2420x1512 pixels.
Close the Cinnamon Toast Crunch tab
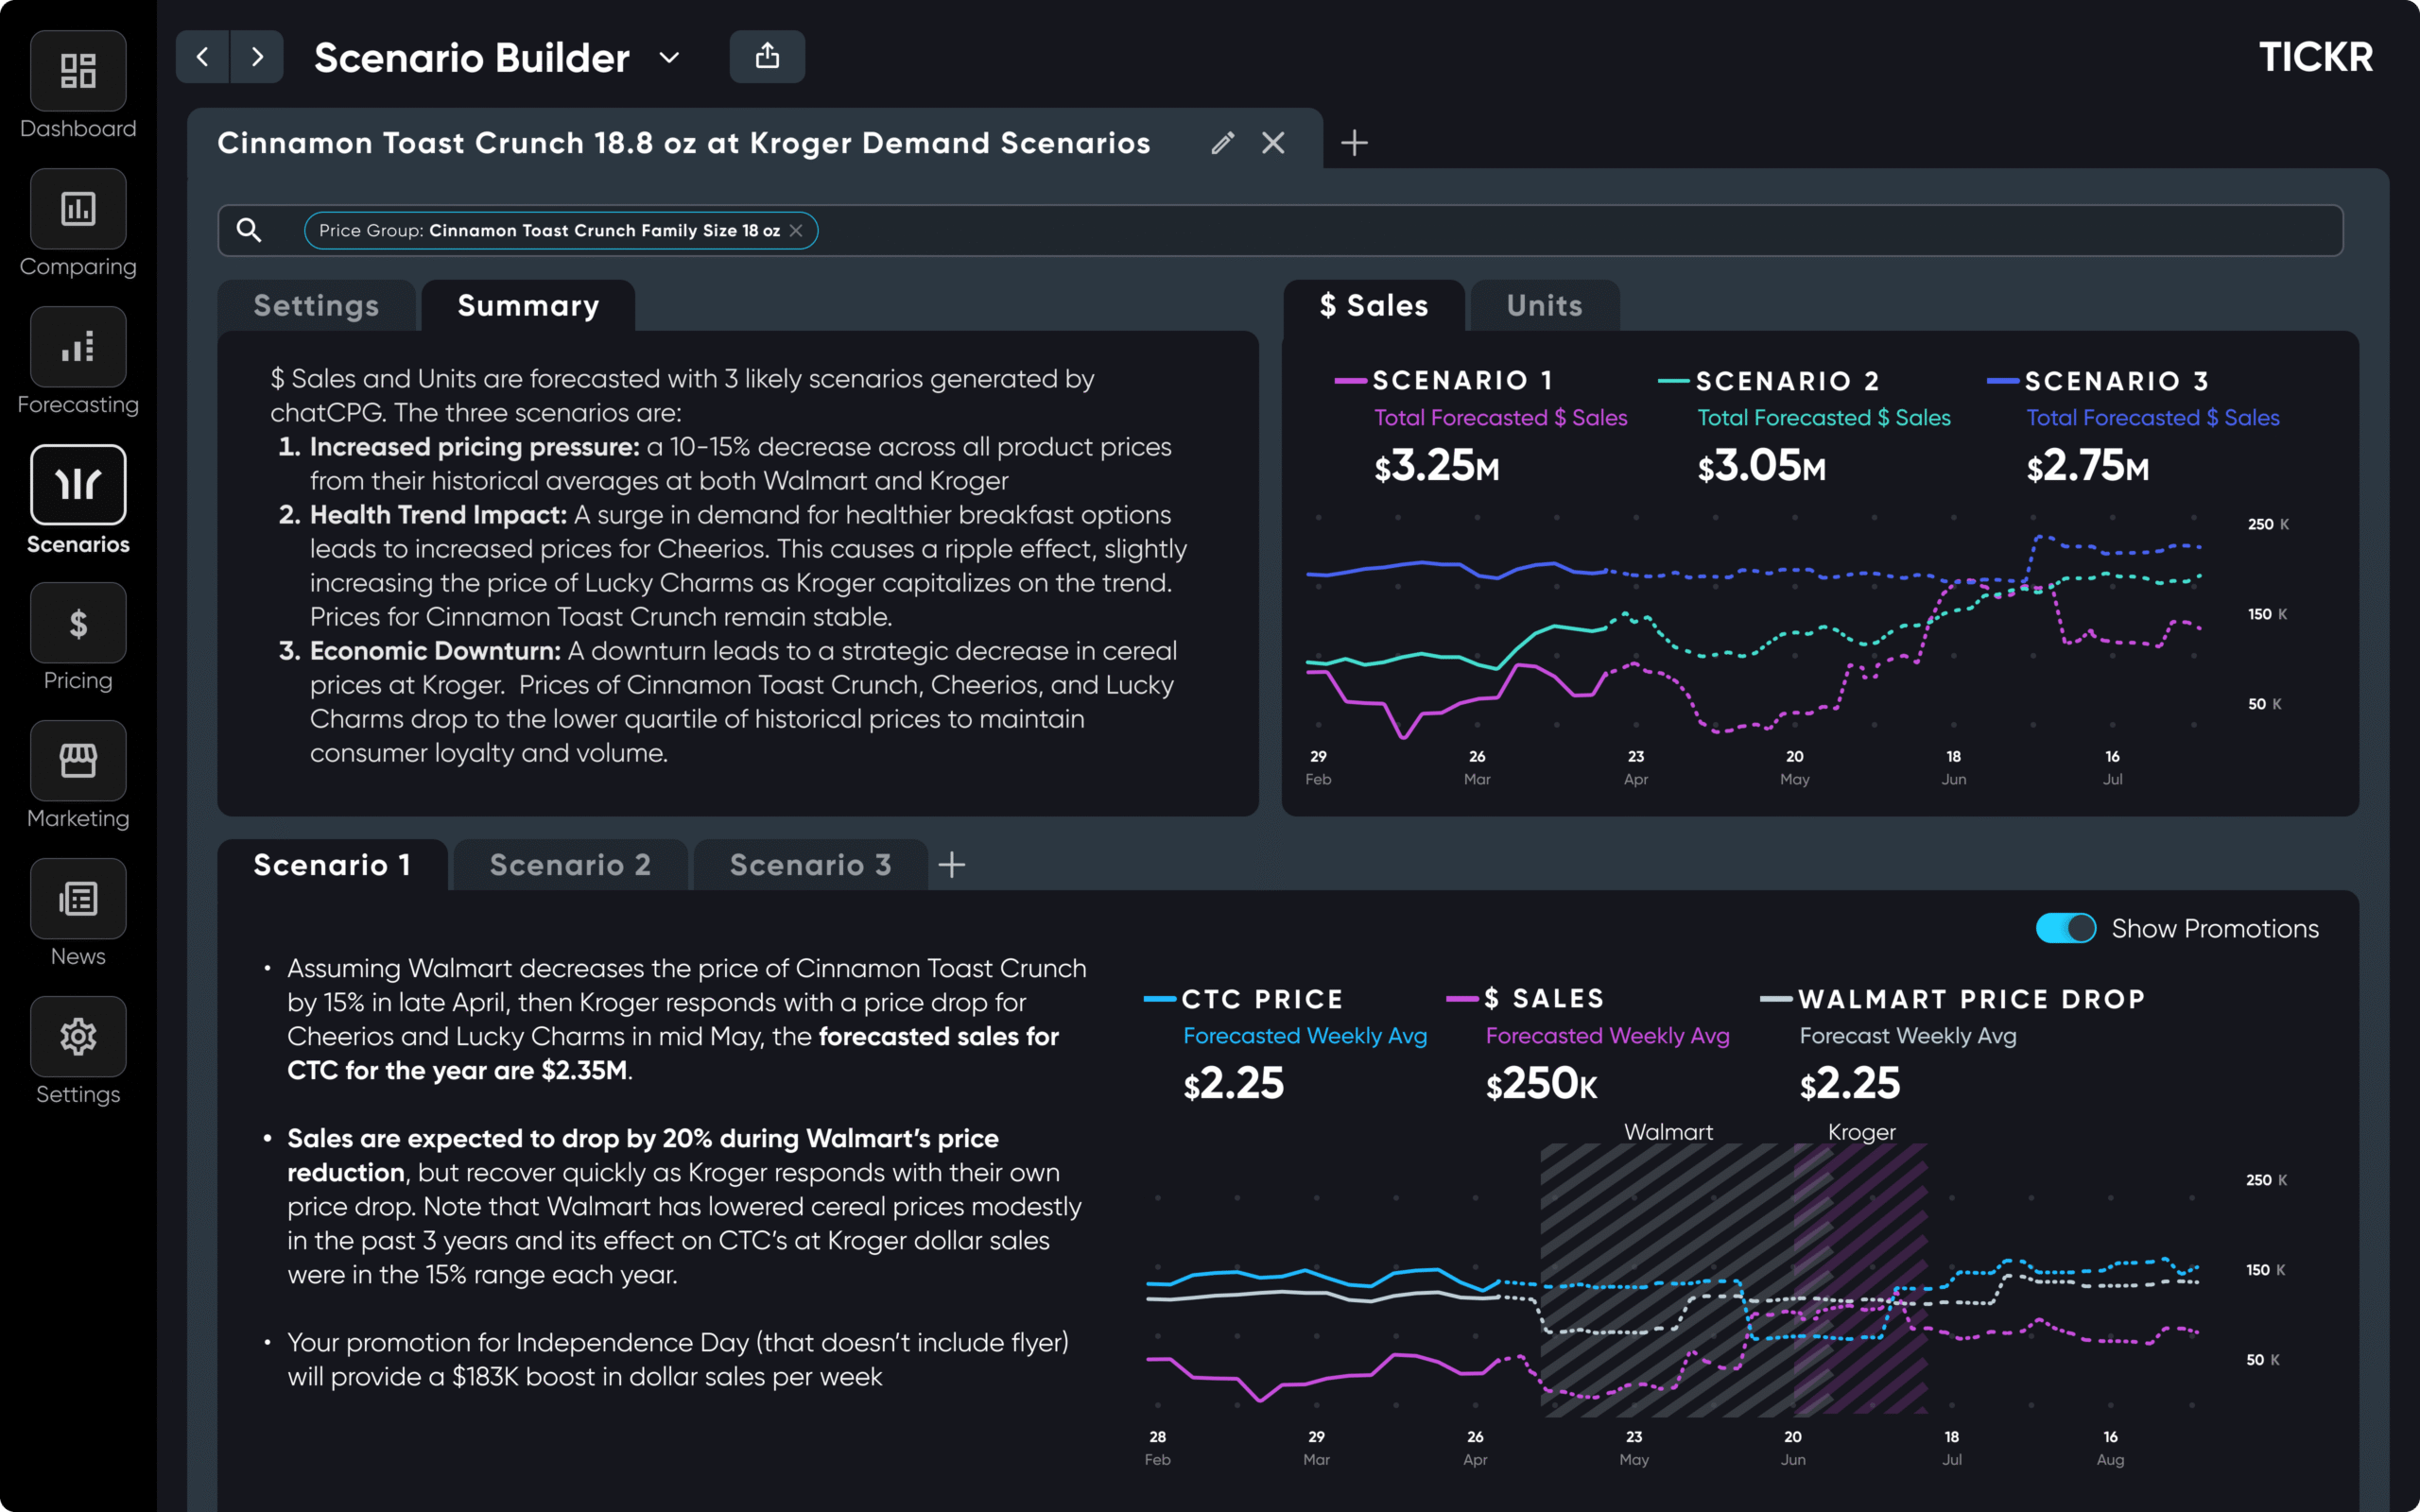[x=1273, y=143]
